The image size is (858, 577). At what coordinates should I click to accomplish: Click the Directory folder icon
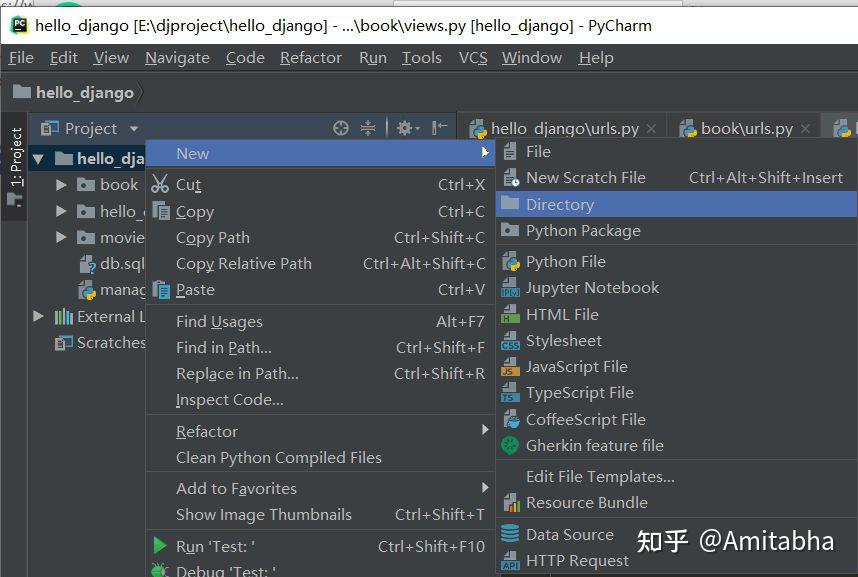click(x=510, y=203)
